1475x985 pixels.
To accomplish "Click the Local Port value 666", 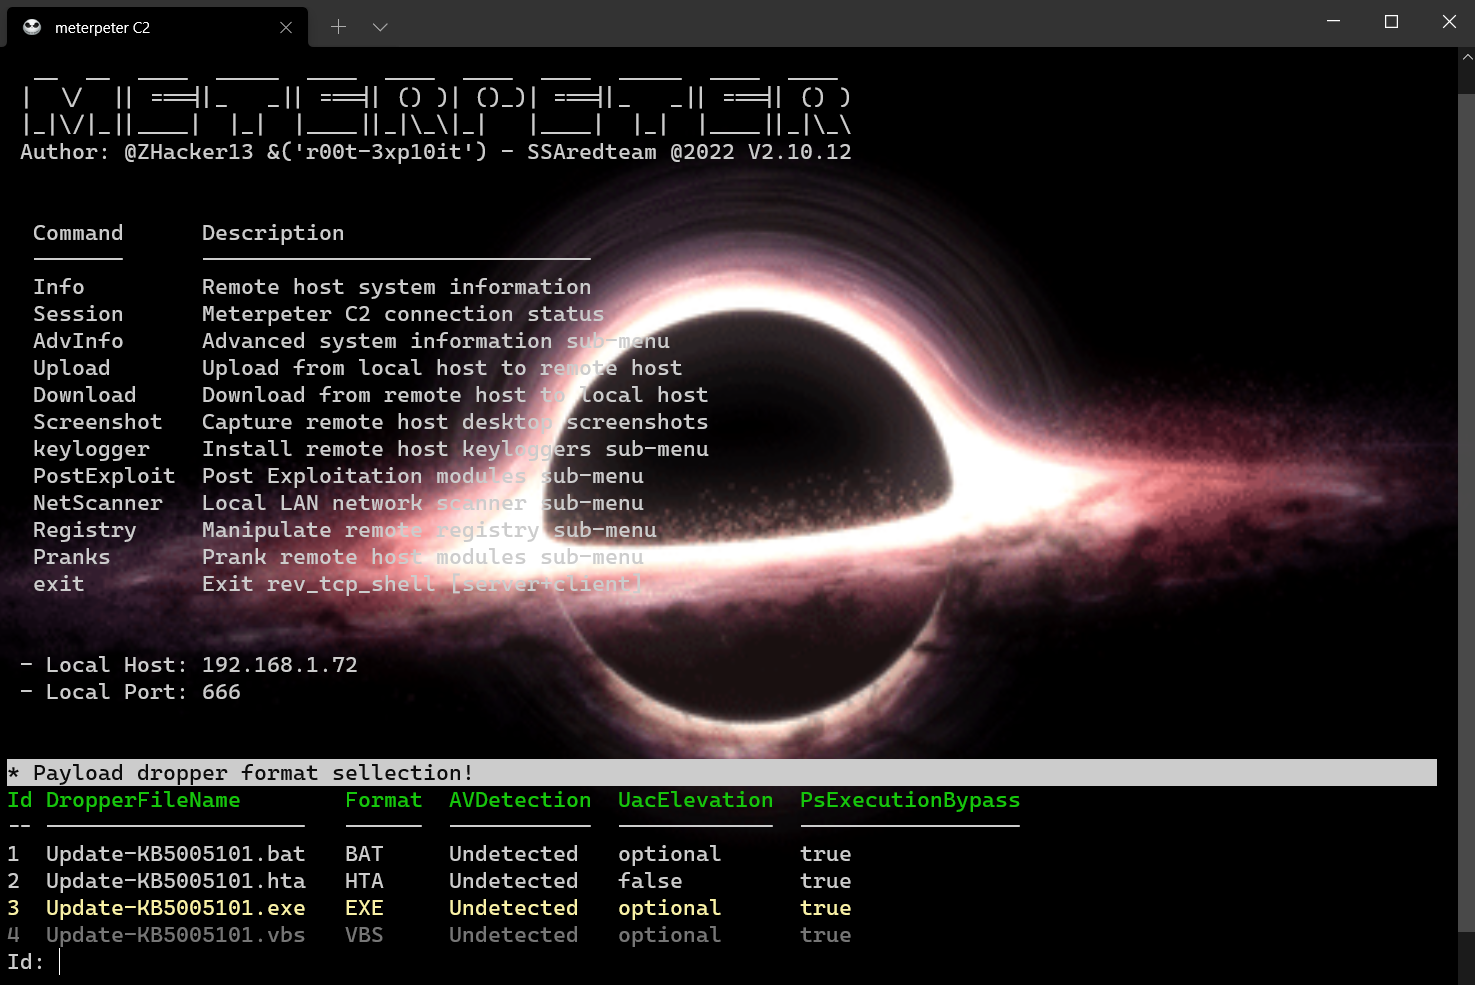I will coord(221,692).
